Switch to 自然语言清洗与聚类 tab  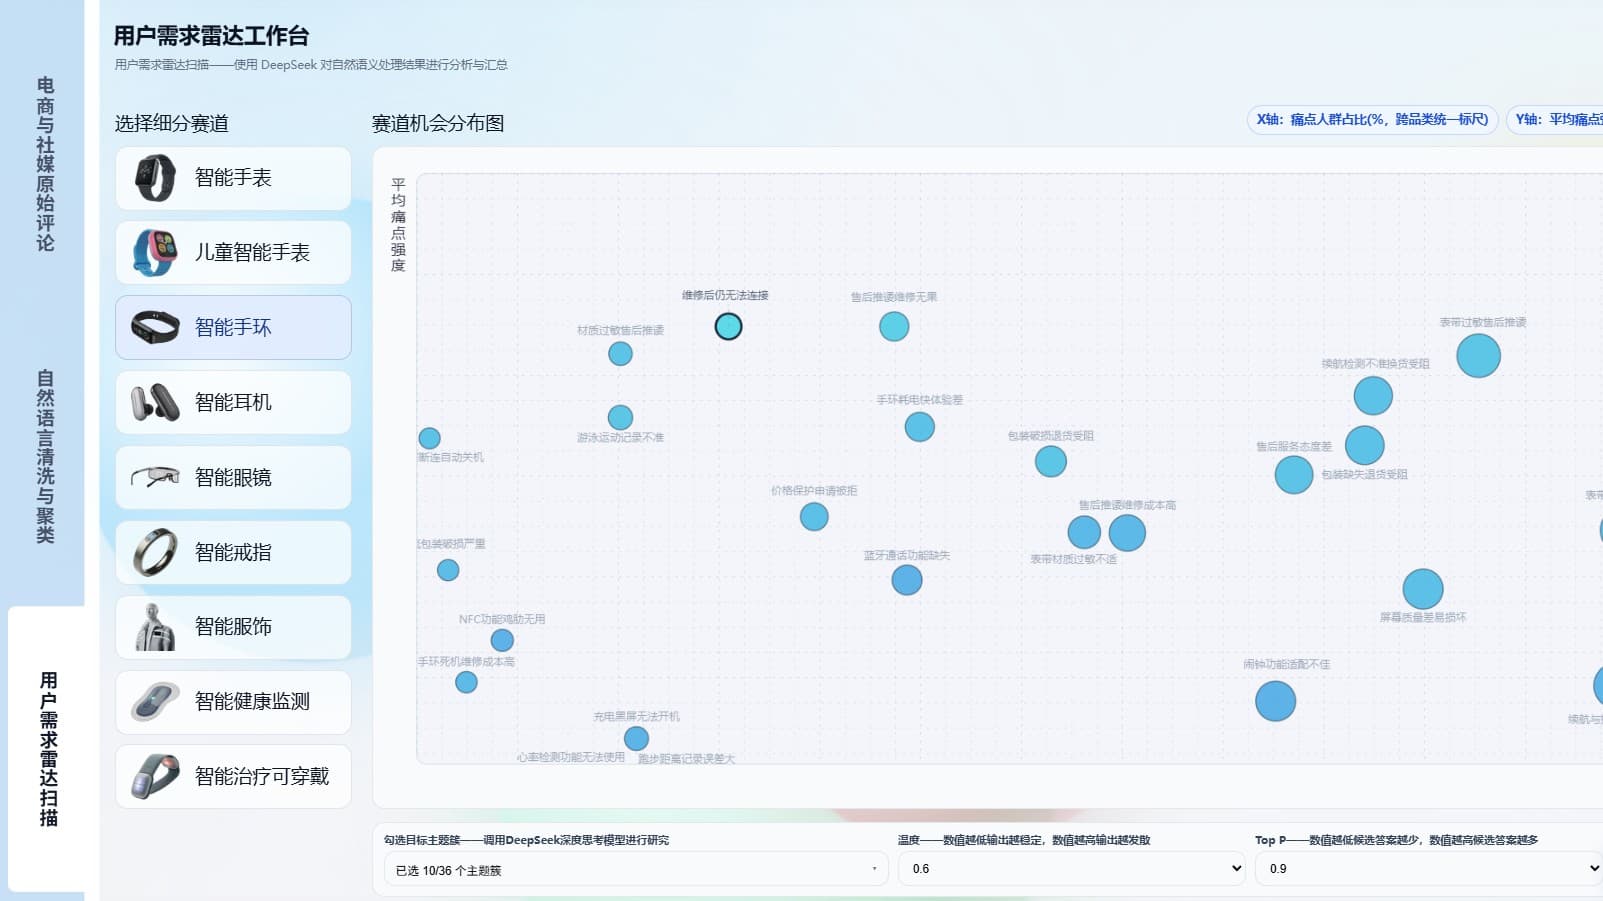pyautogui.click(x=45, y=457)
